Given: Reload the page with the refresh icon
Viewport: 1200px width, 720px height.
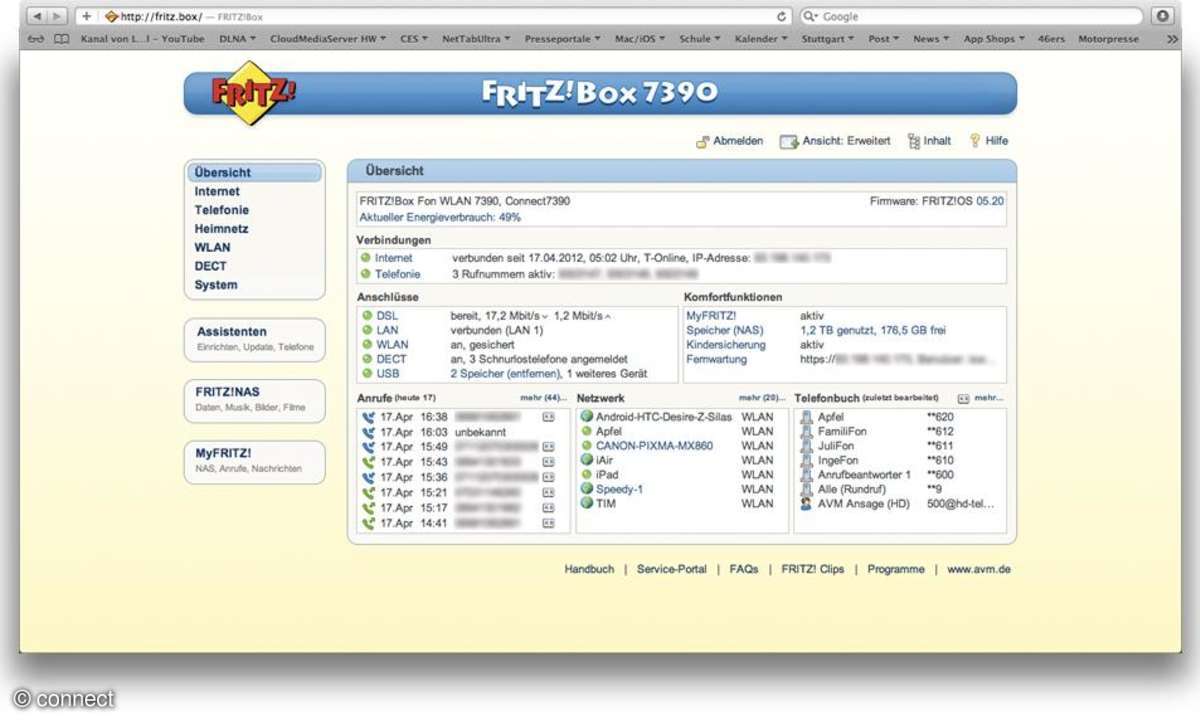Looking at the screenshot, I should coord(782,17).
